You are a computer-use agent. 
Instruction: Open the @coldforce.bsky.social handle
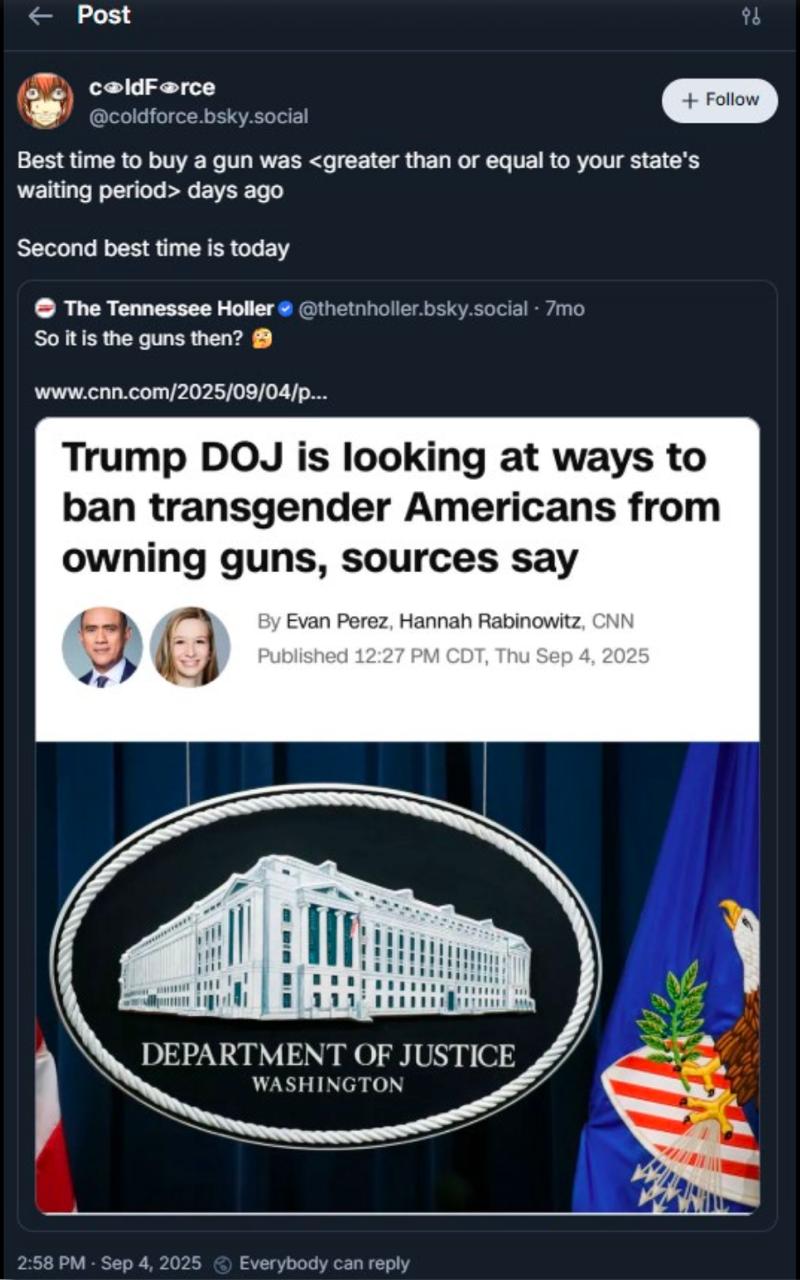tap(199, 116)
